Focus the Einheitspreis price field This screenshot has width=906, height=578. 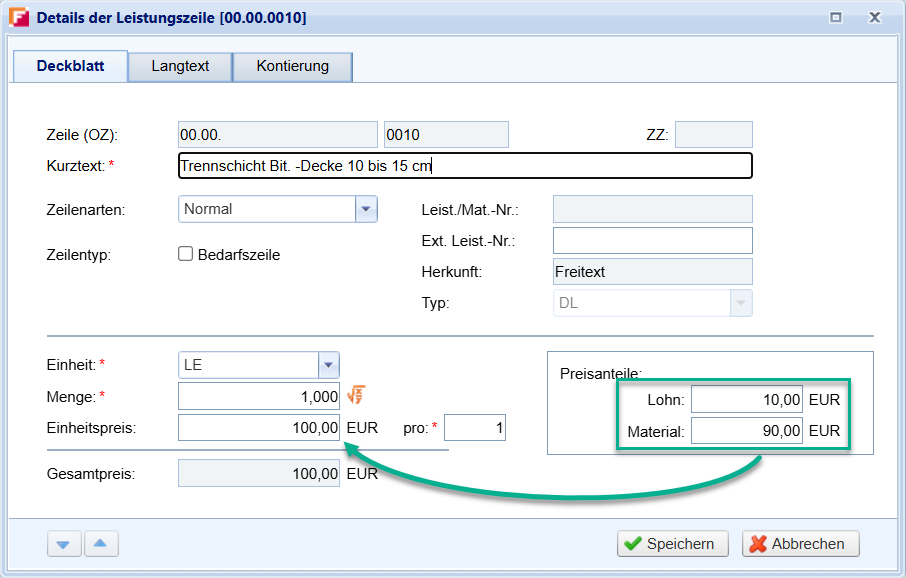[259, 428]
